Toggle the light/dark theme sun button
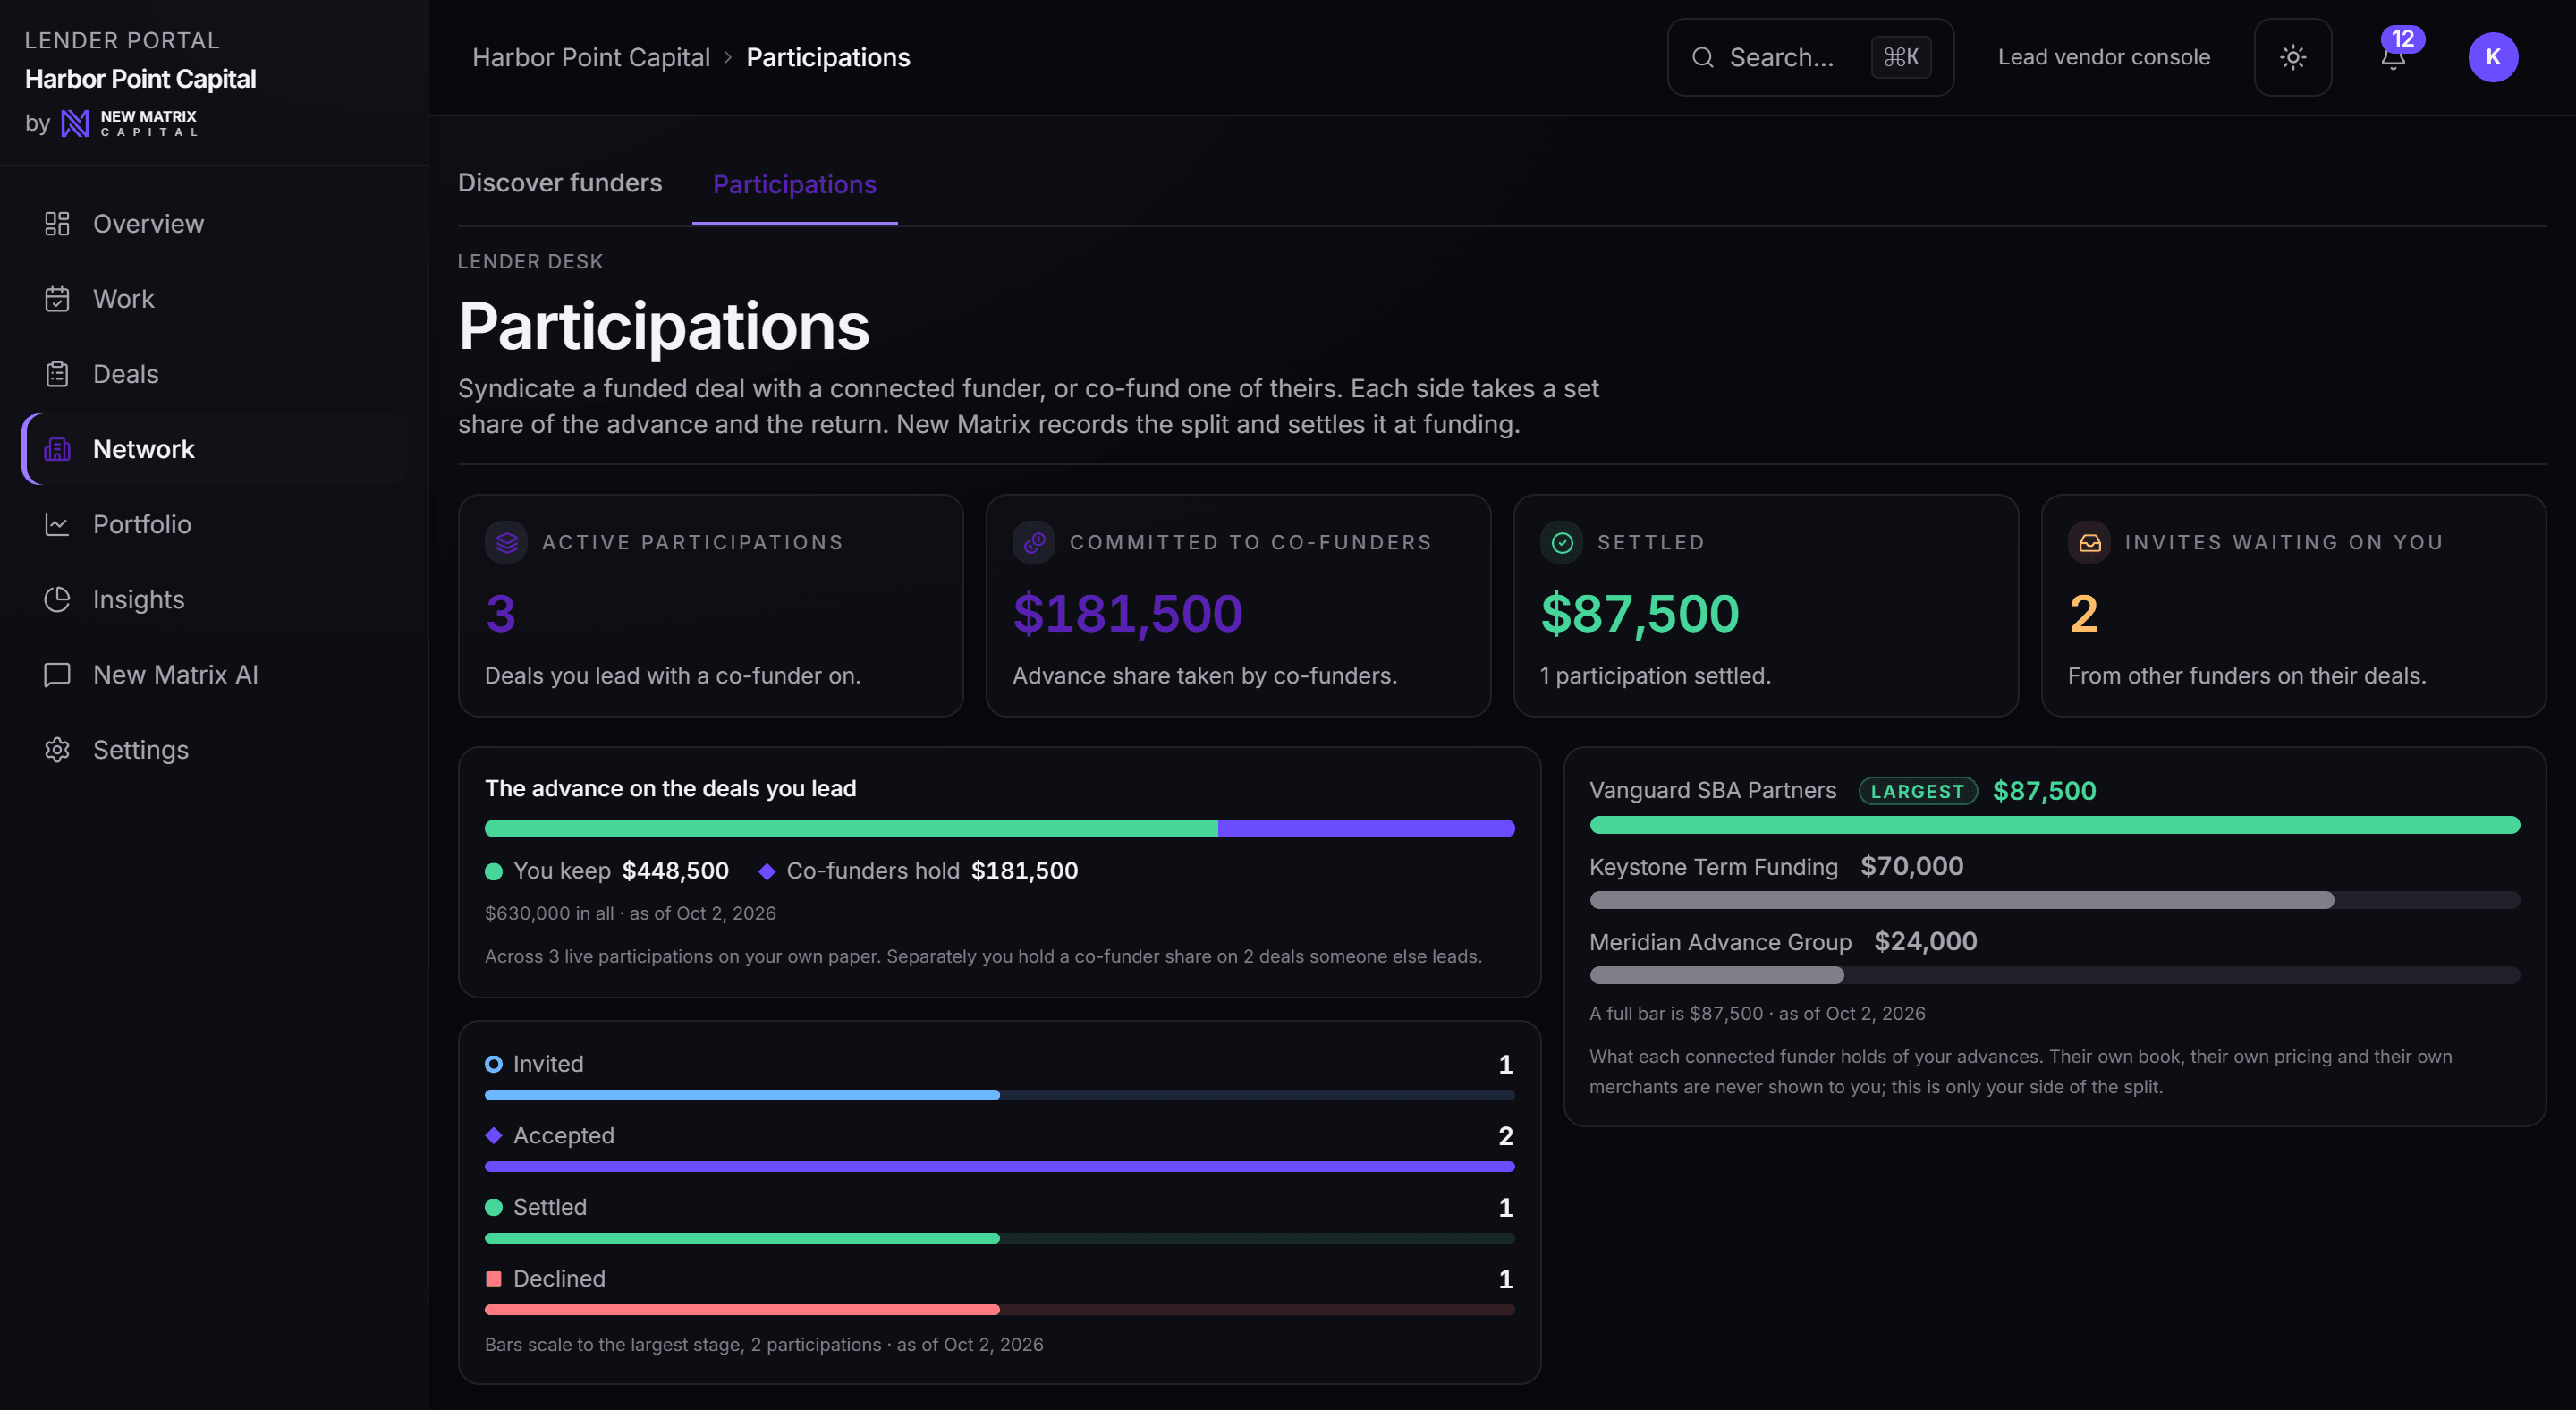 click(x=2293, y=57)
